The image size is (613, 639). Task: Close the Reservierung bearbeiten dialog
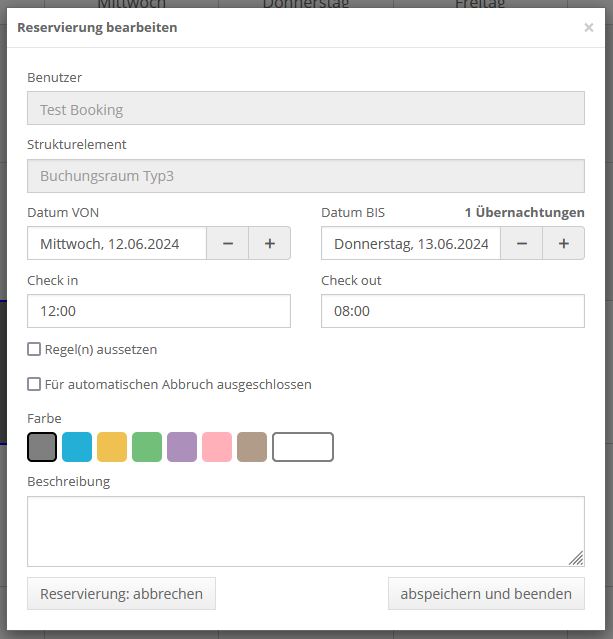(589, 28)
